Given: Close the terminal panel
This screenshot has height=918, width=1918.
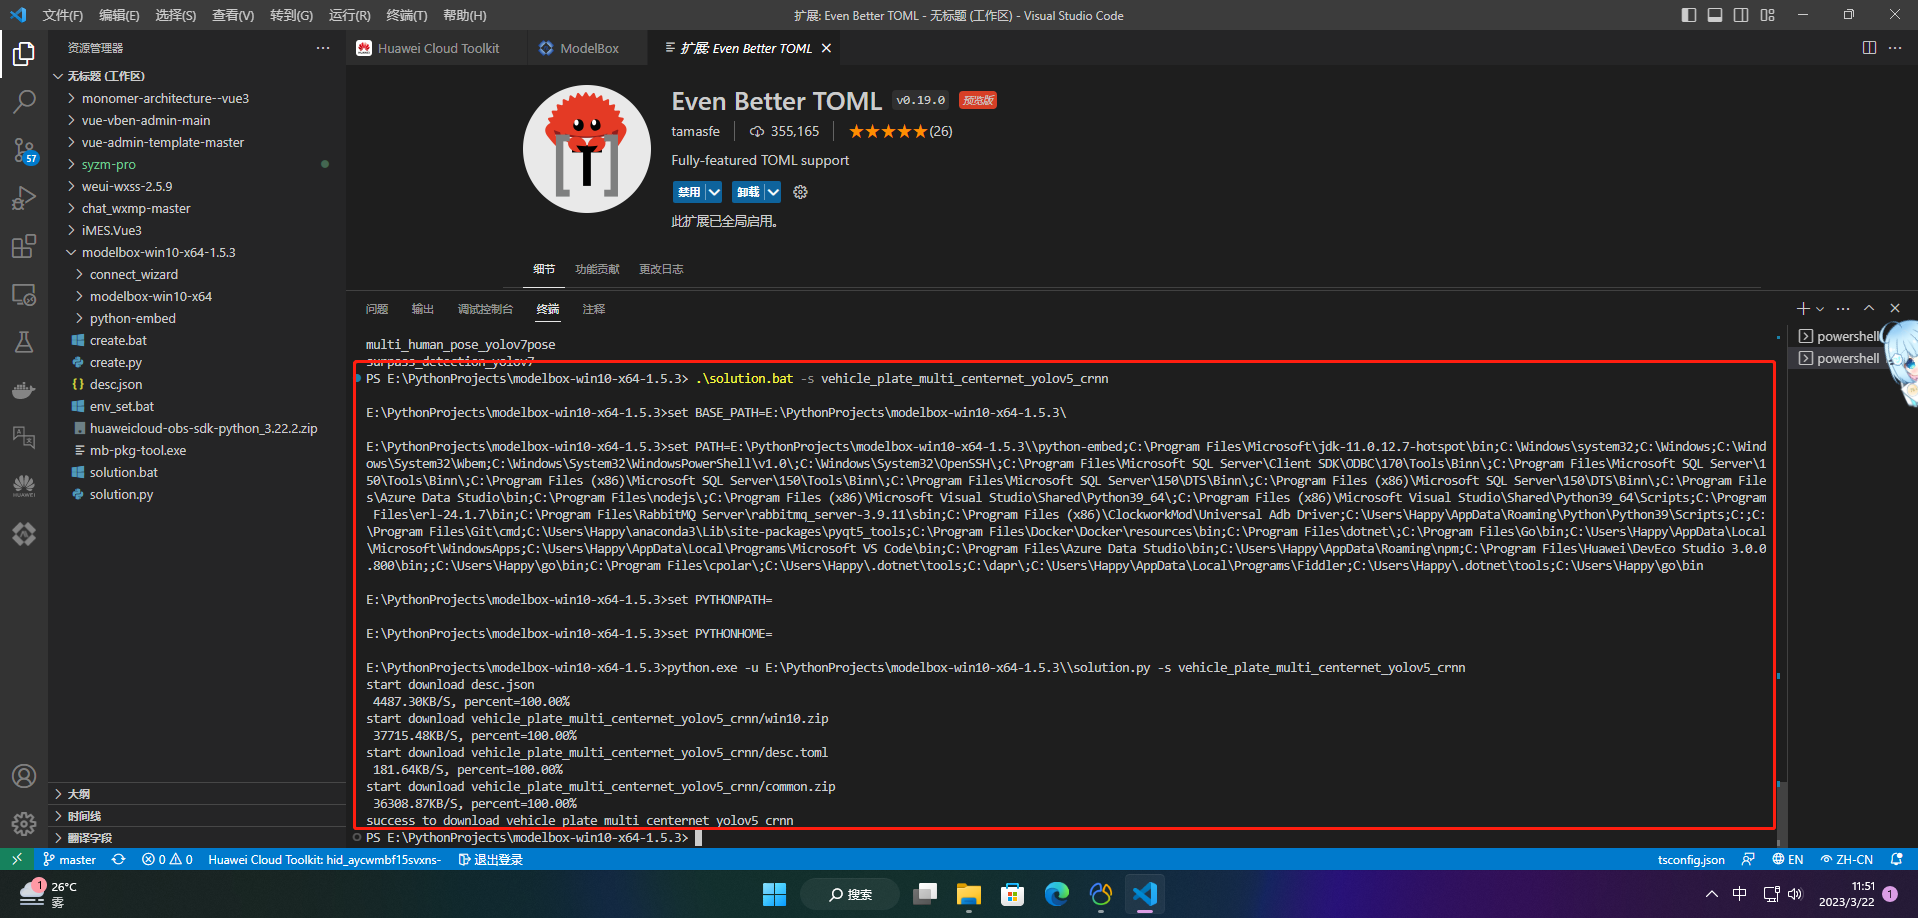Looking at the screenshot, I should click(x=1895, y=308).
